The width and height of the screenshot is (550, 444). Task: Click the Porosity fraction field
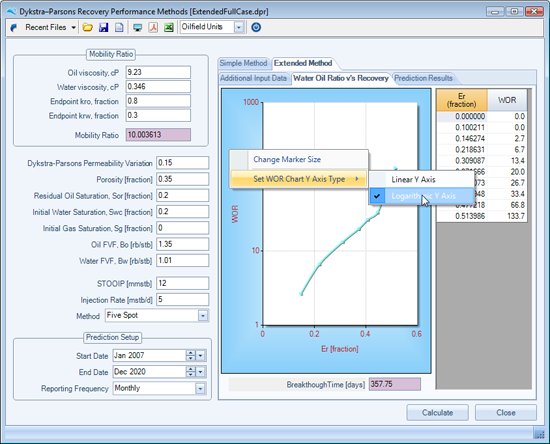[182, 179]
